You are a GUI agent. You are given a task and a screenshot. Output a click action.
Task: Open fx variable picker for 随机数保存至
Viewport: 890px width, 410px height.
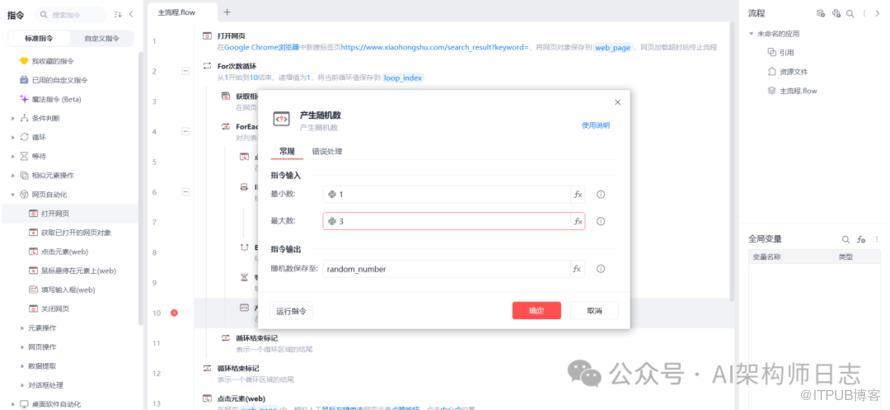click(577, 269)
